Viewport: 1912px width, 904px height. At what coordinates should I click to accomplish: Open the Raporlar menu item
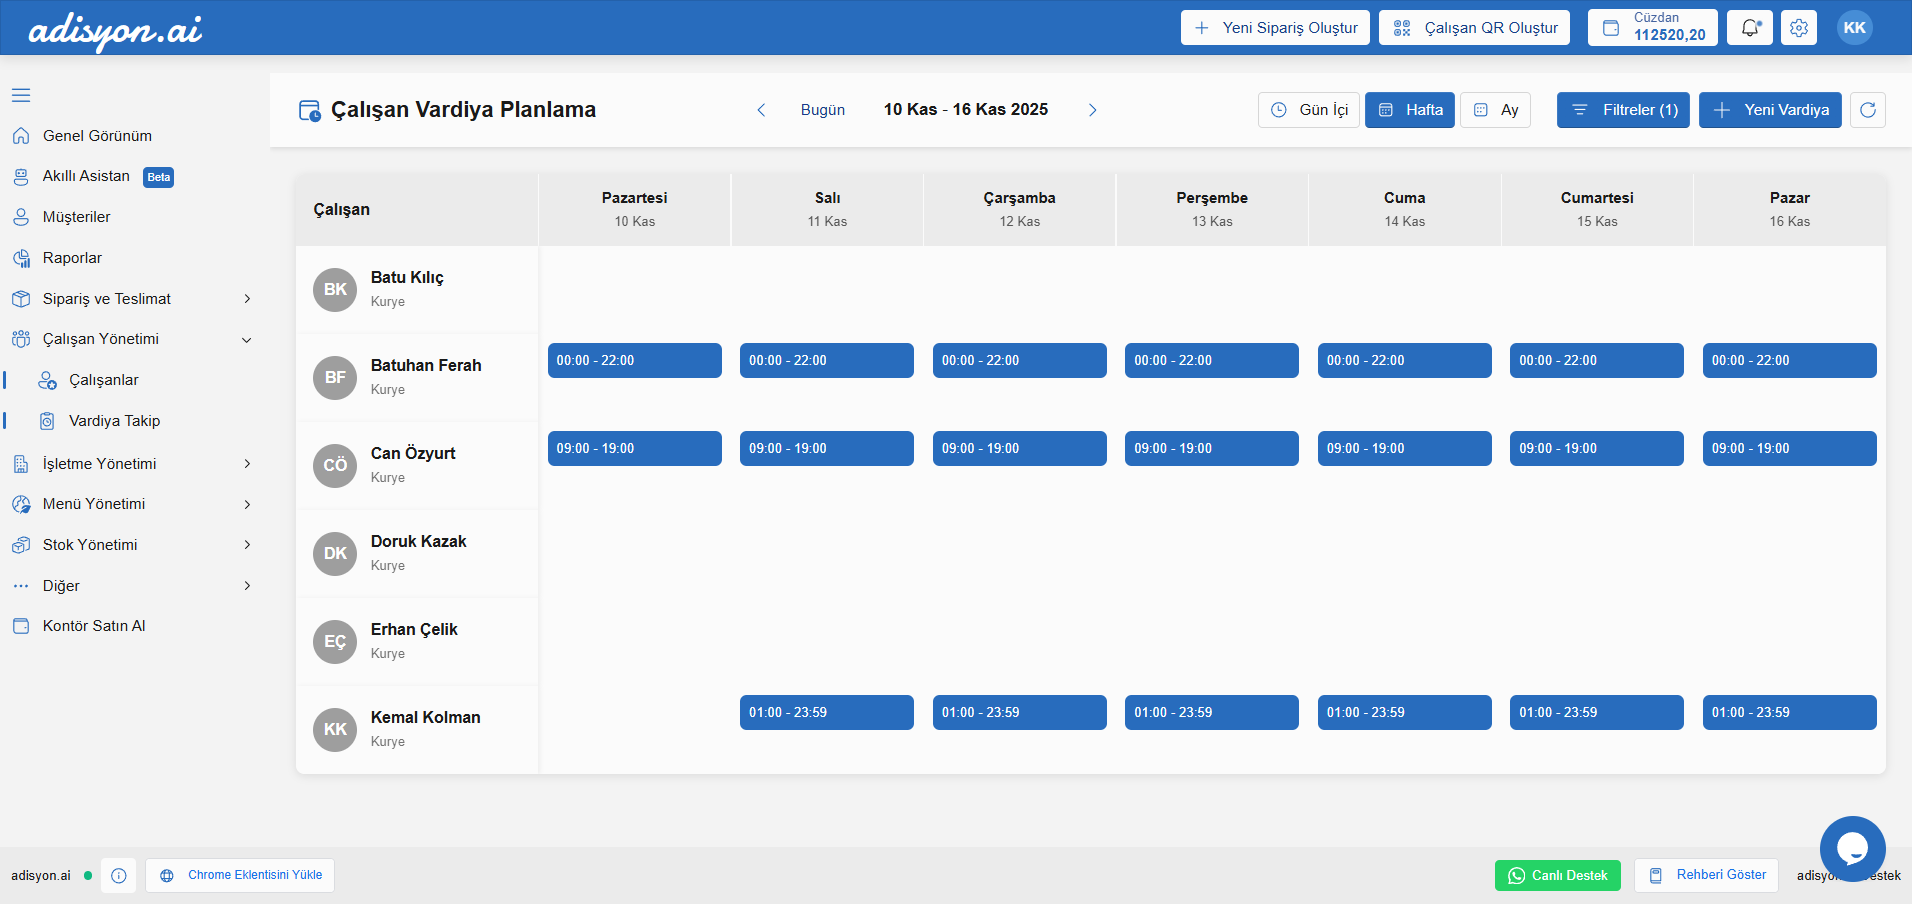[x=72, y=258]
